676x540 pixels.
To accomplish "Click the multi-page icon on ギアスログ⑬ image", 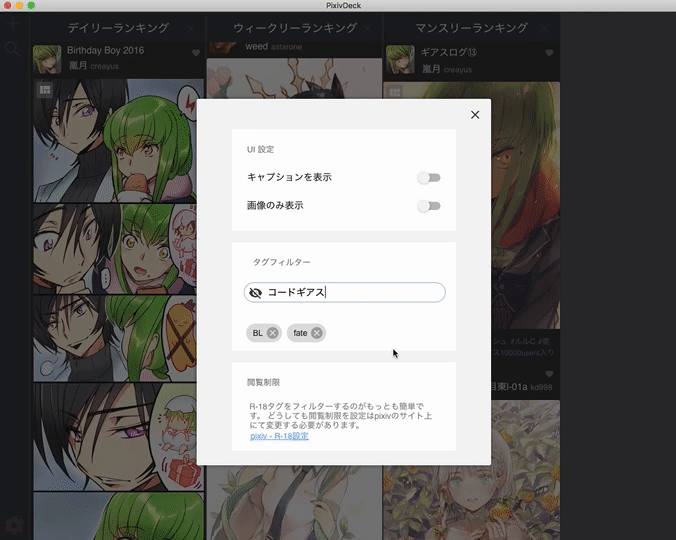I will pos(394,93).
